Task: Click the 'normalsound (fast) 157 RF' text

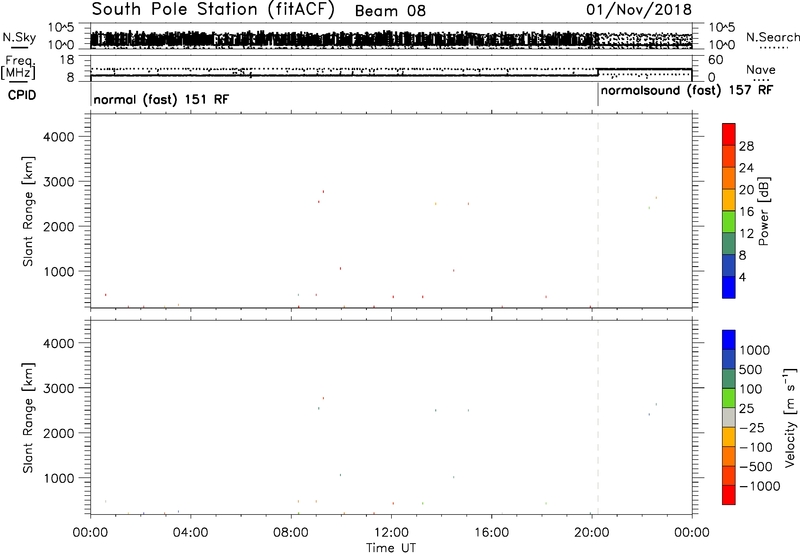Action: pos(687,91)
